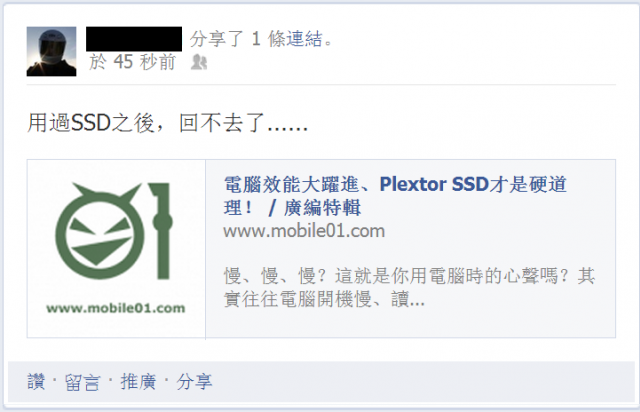This screenshot has width=640, height=412.
Task: Click the 分享了 1 條連結 story text
Action: click(x=261, y=39)
